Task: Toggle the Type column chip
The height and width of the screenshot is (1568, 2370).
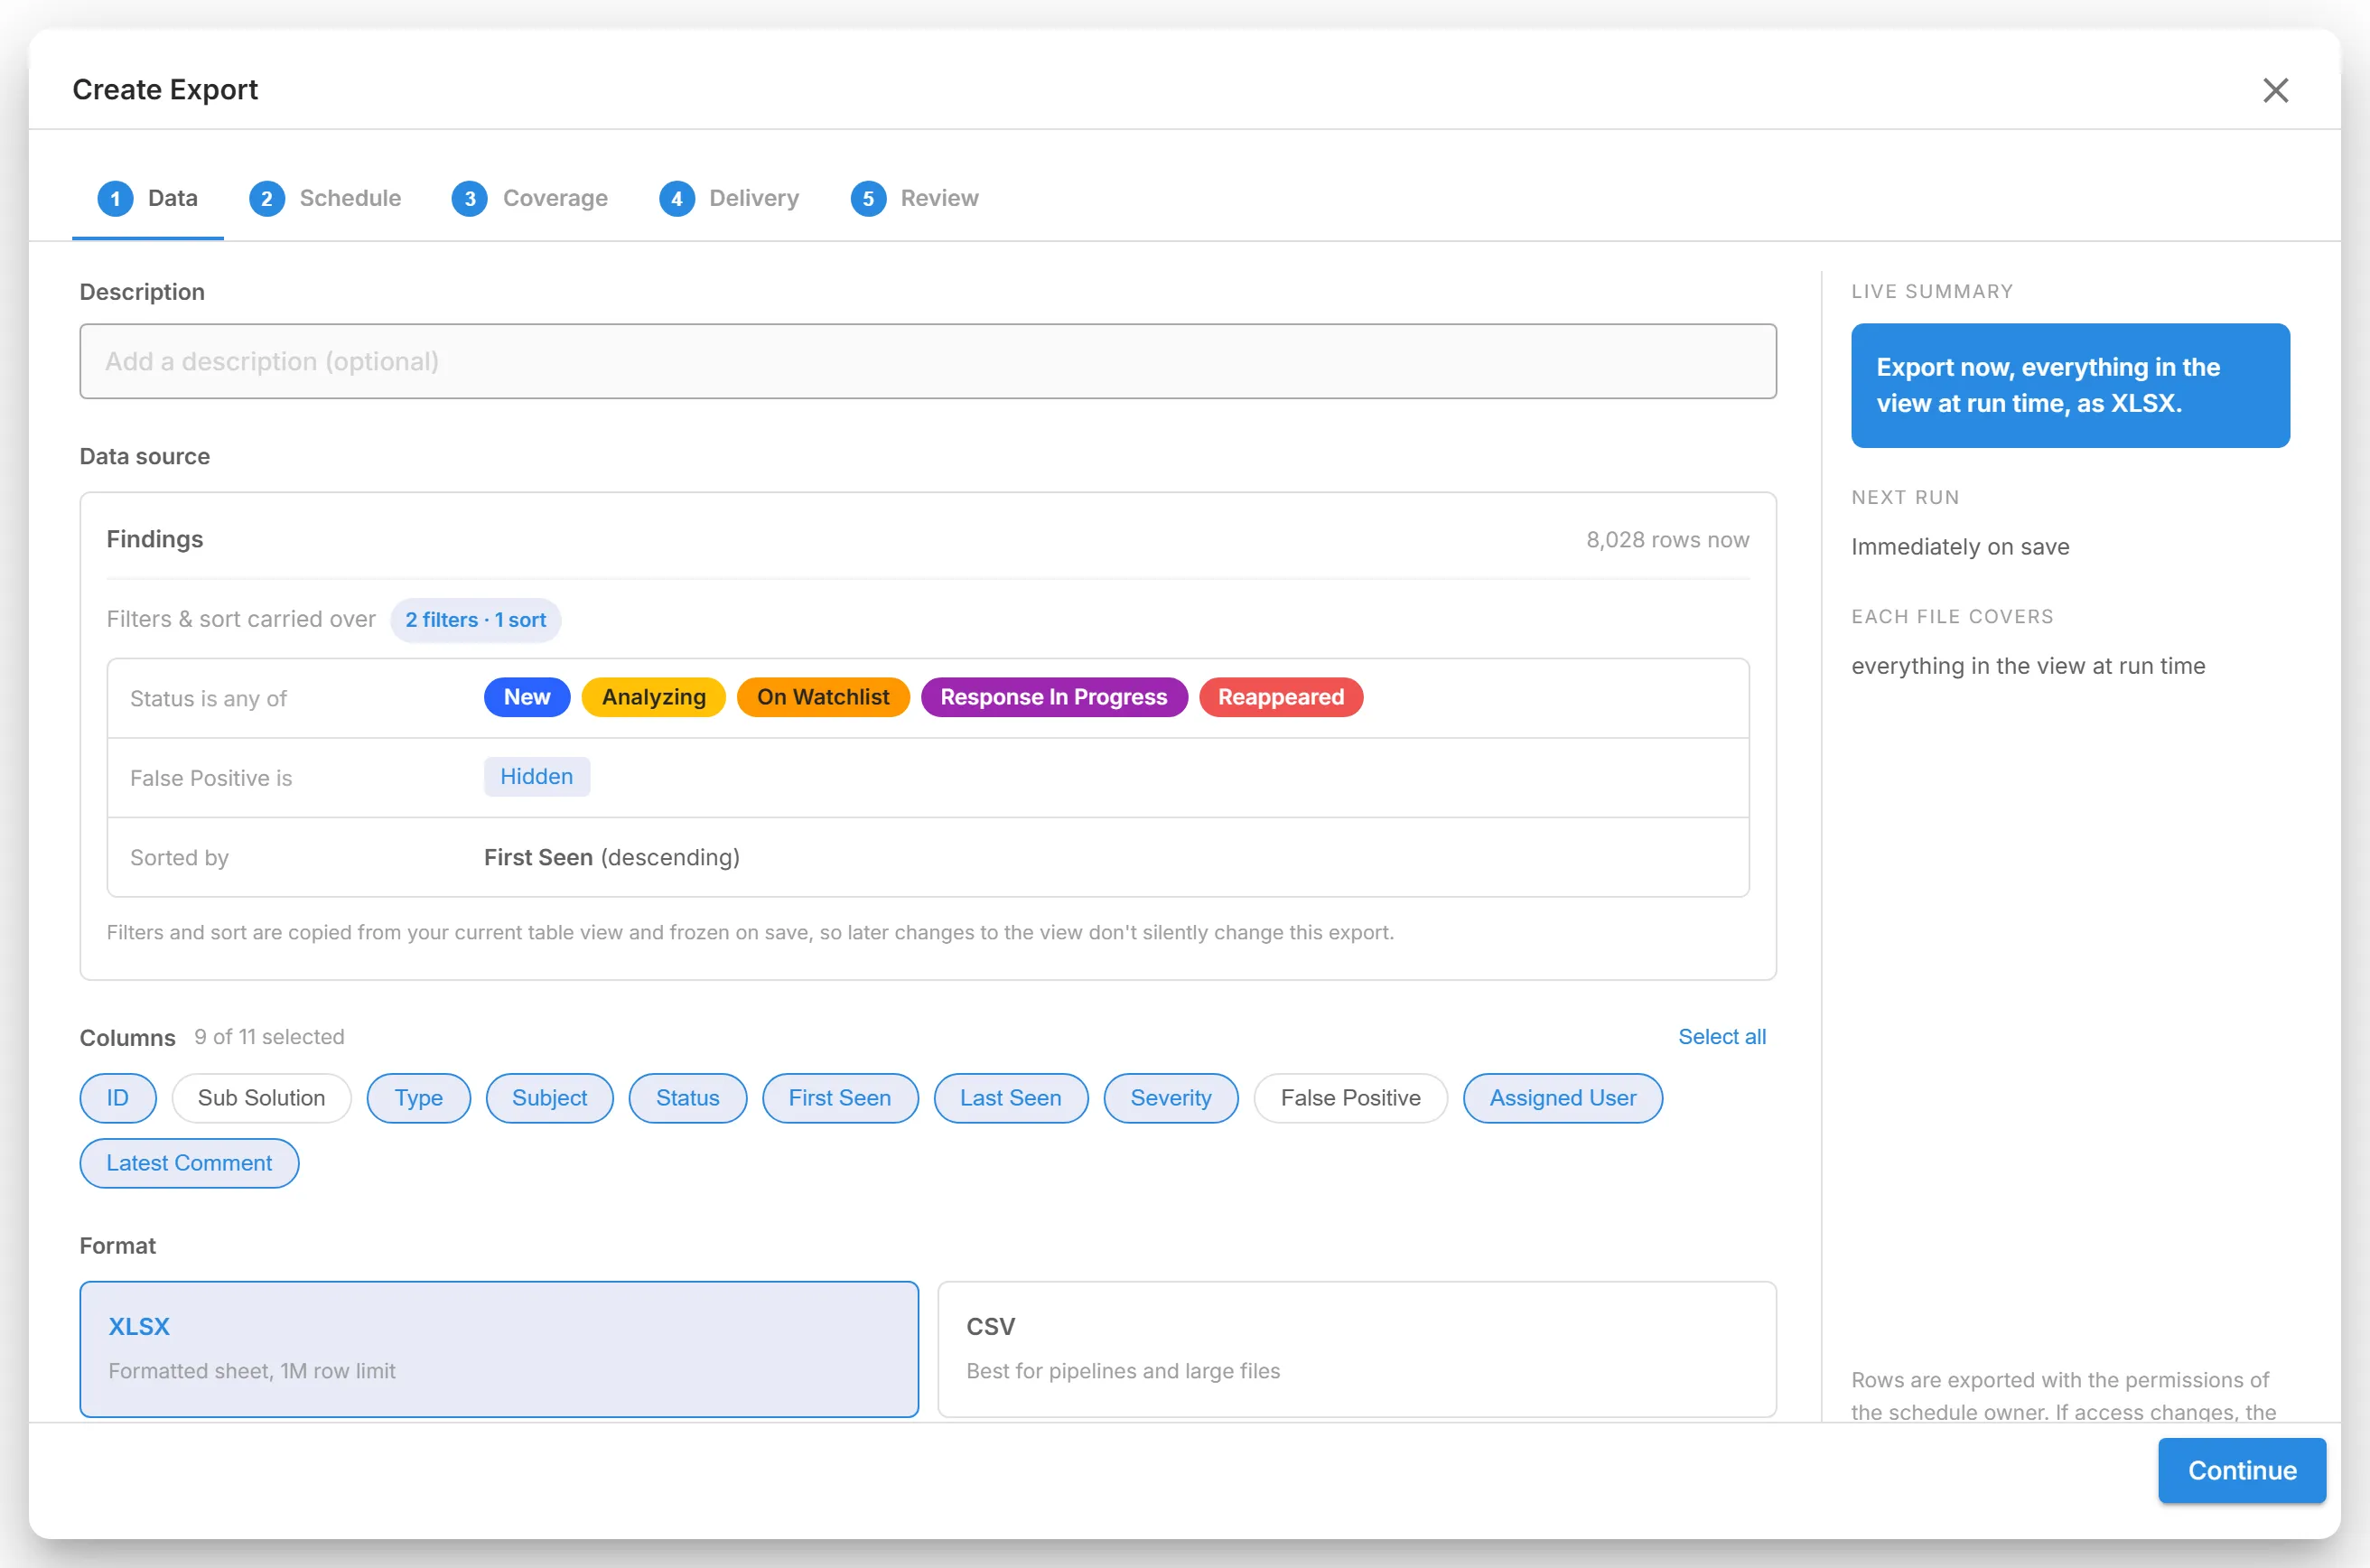Action: click(x=418, y=1098)
